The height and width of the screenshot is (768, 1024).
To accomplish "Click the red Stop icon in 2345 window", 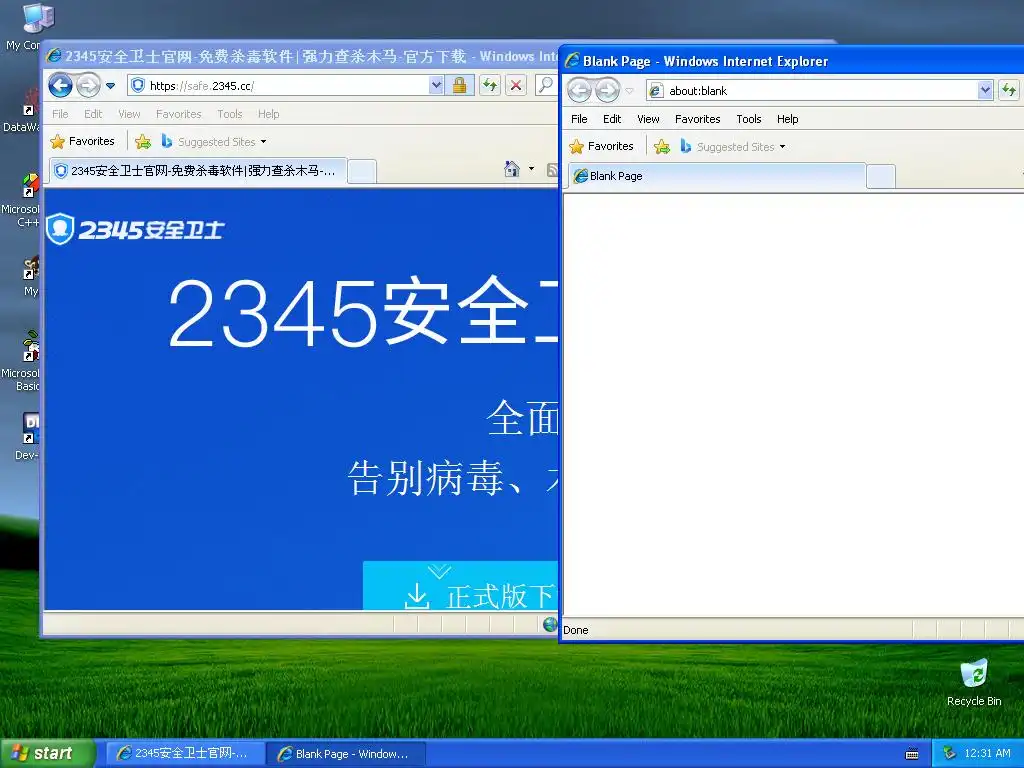I will tap(516, 86).
